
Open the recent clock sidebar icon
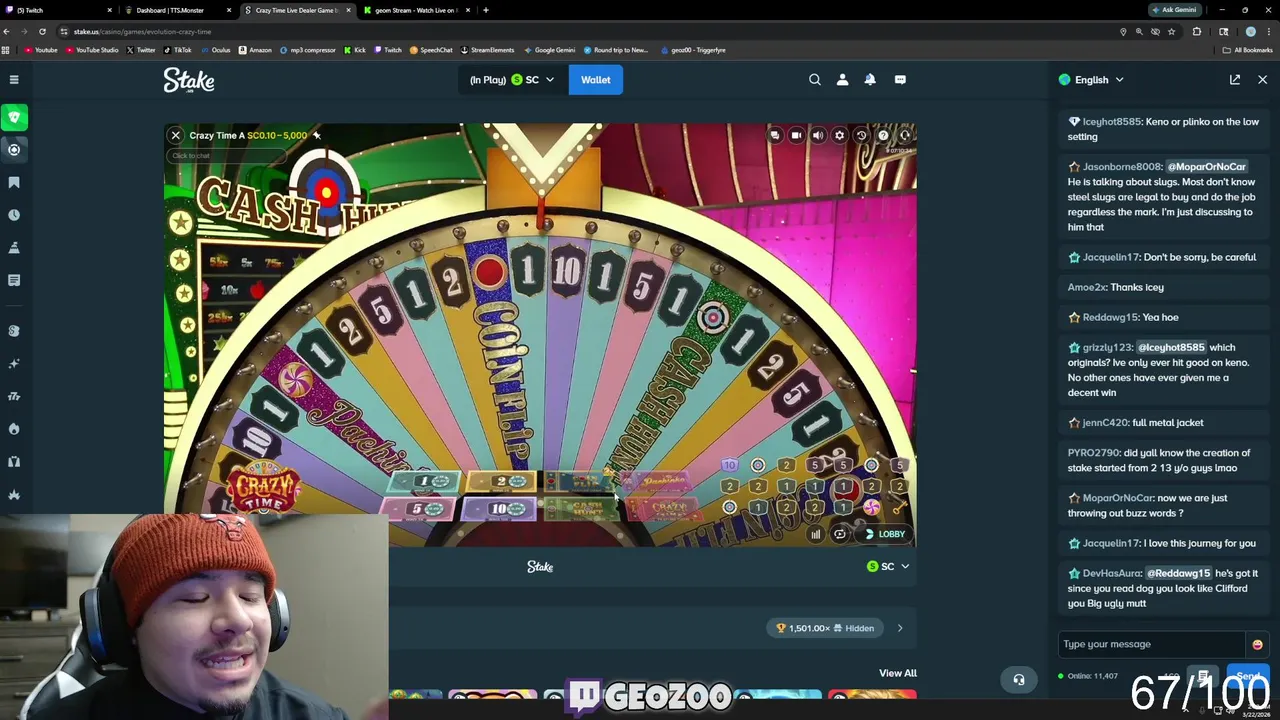click(14, 215)
